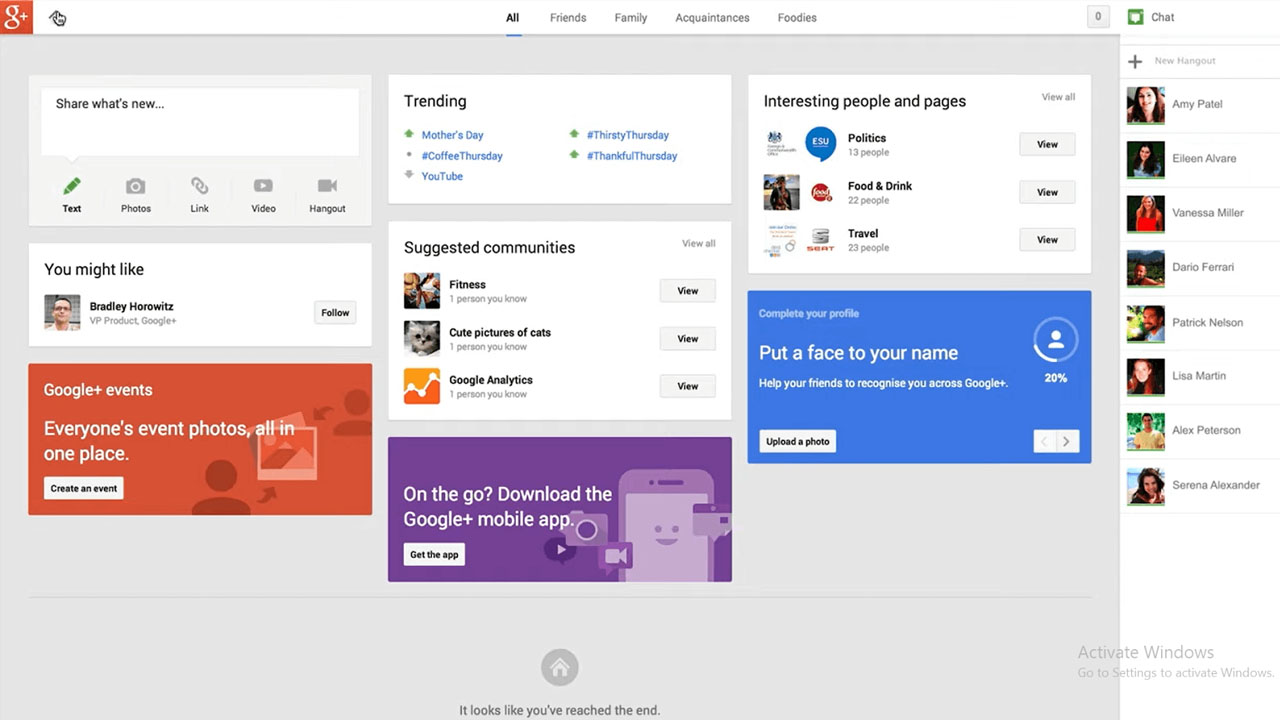Open Serena Alexander's chat avatar

click(1146, 485)
